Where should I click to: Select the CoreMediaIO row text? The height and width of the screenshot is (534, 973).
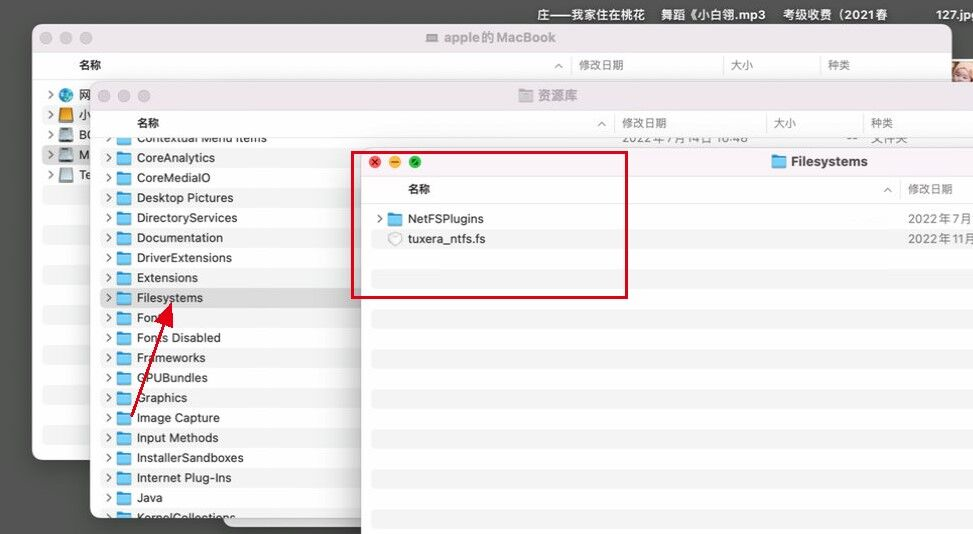[x=174, y=178]
